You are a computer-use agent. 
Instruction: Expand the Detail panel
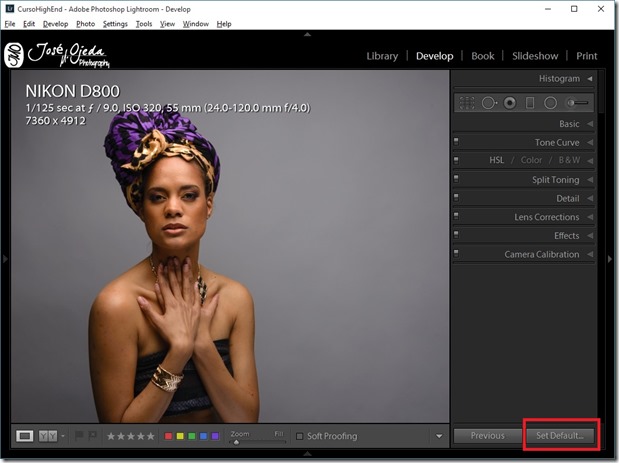coord(590,198)
